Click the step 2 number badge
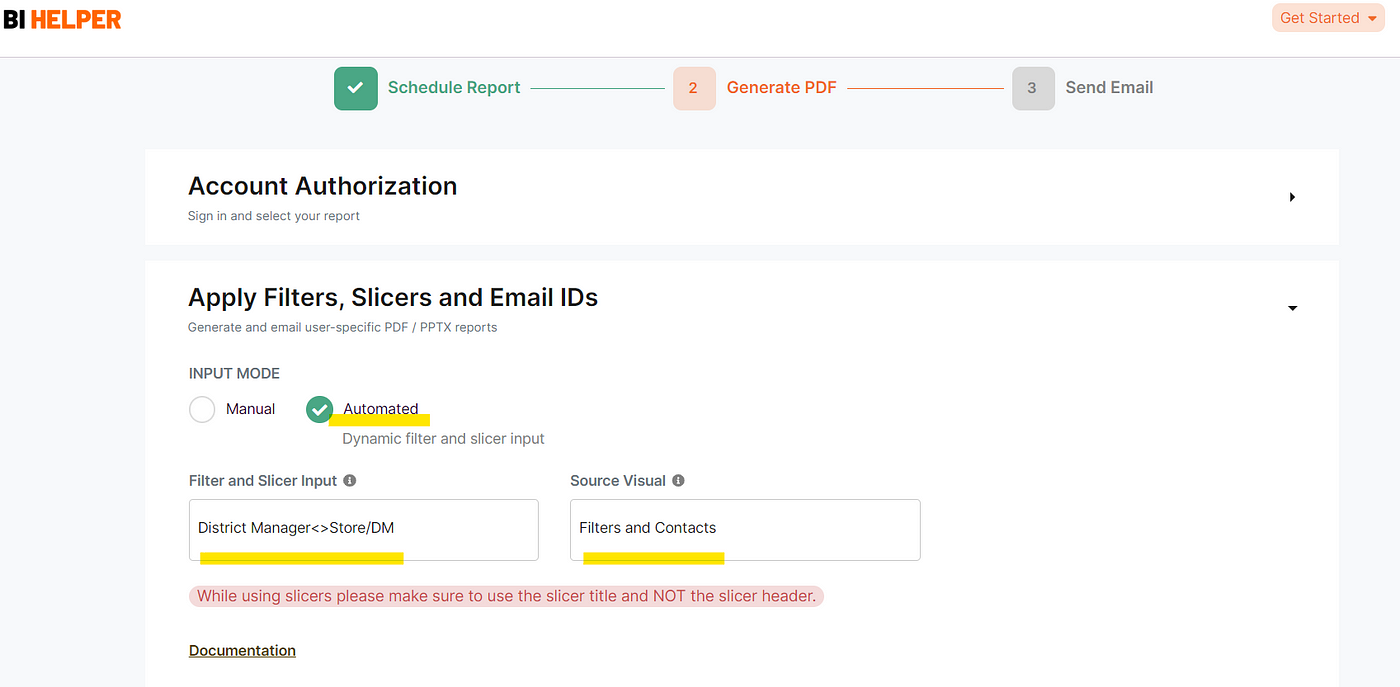 click(x=694, y=88)
